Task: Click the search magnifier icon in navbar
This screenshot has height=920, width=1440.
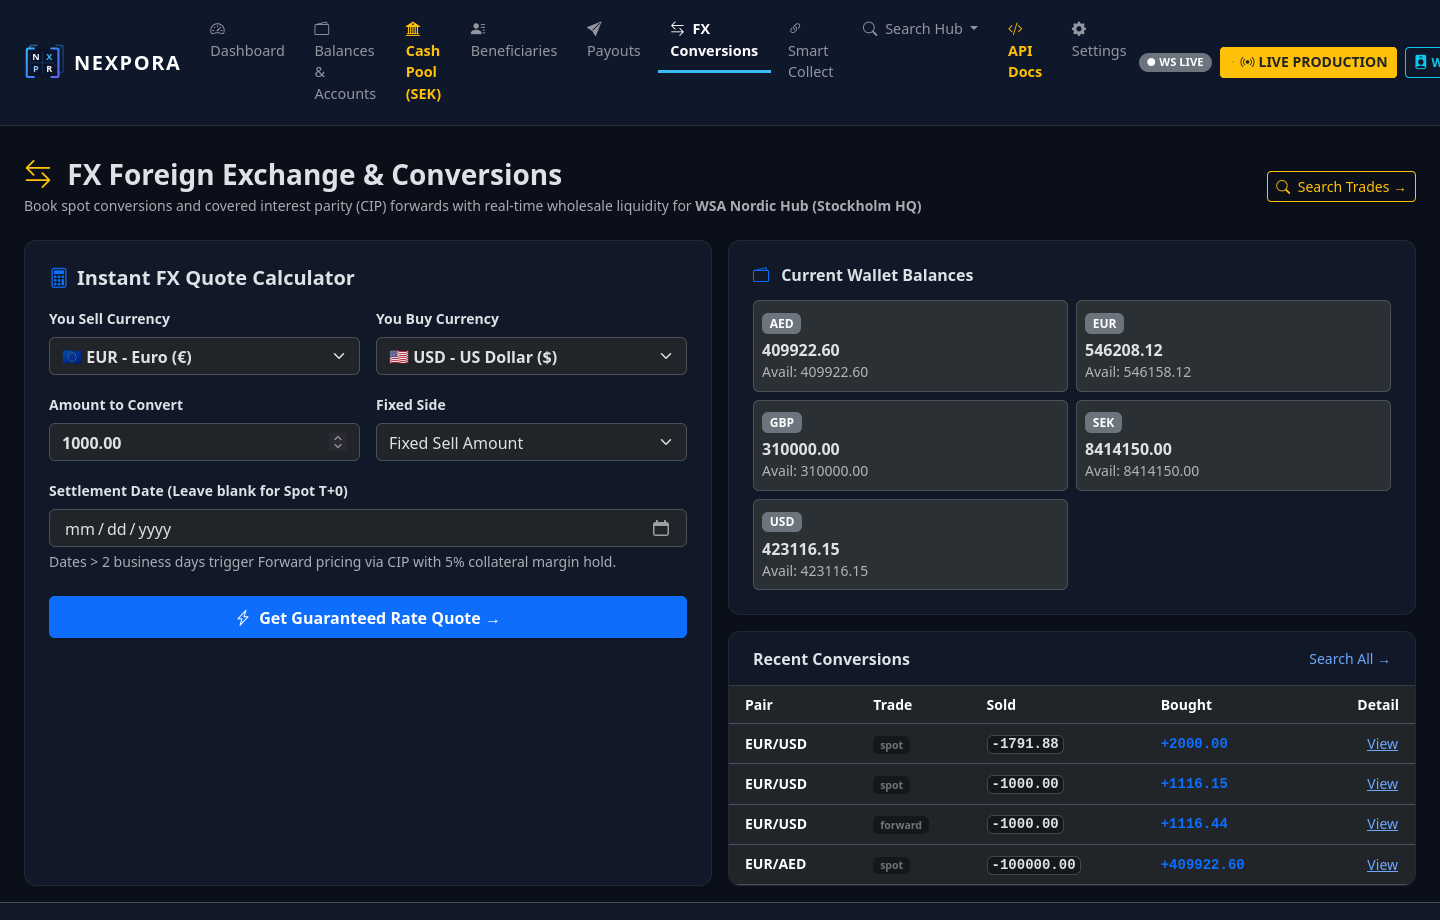Action: [870, 29]
